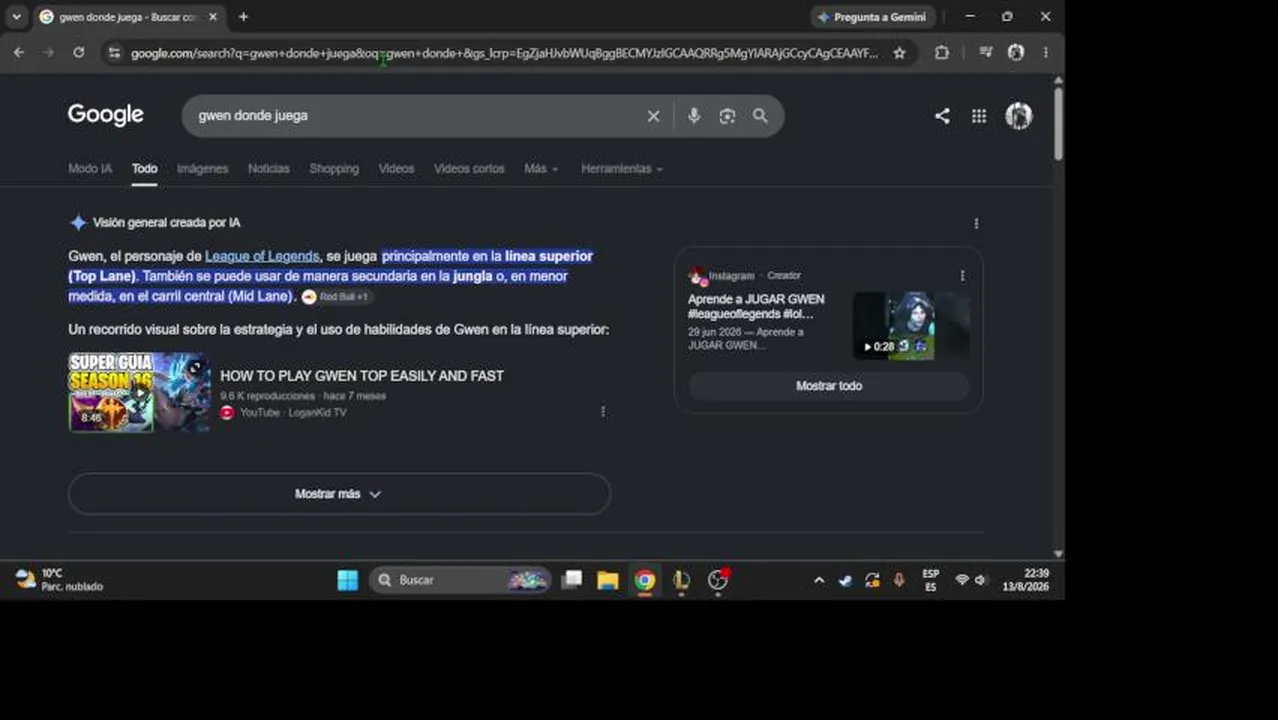Open League of Legends taskbar icon
Viewport: 1278px width, 720px height.
click(x=682, y=580)
